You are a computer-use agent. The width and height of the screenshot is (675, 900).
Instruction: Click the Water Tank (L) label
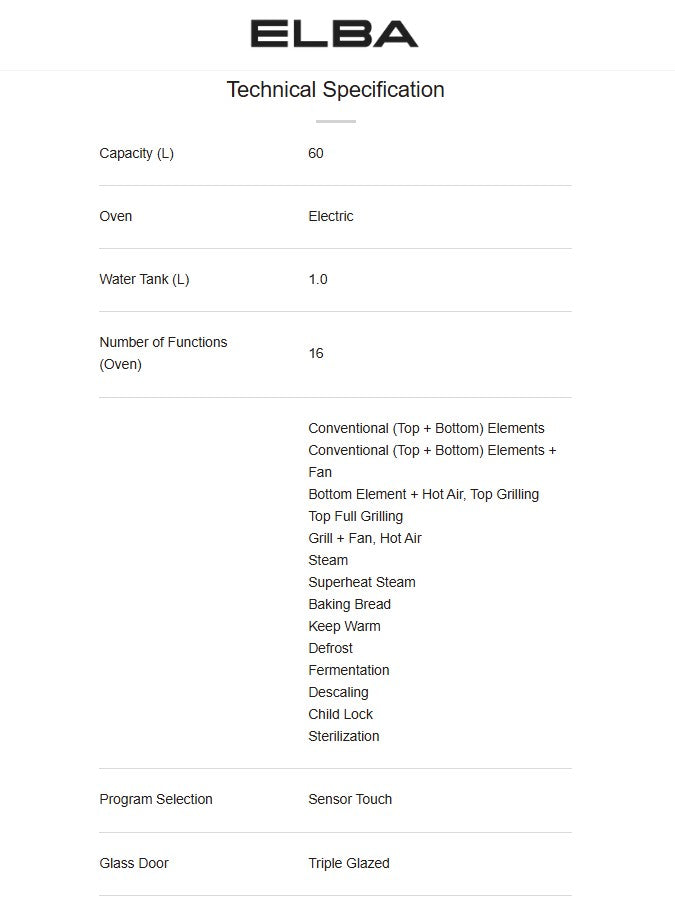pyautogui.click(x=144, y=279)
